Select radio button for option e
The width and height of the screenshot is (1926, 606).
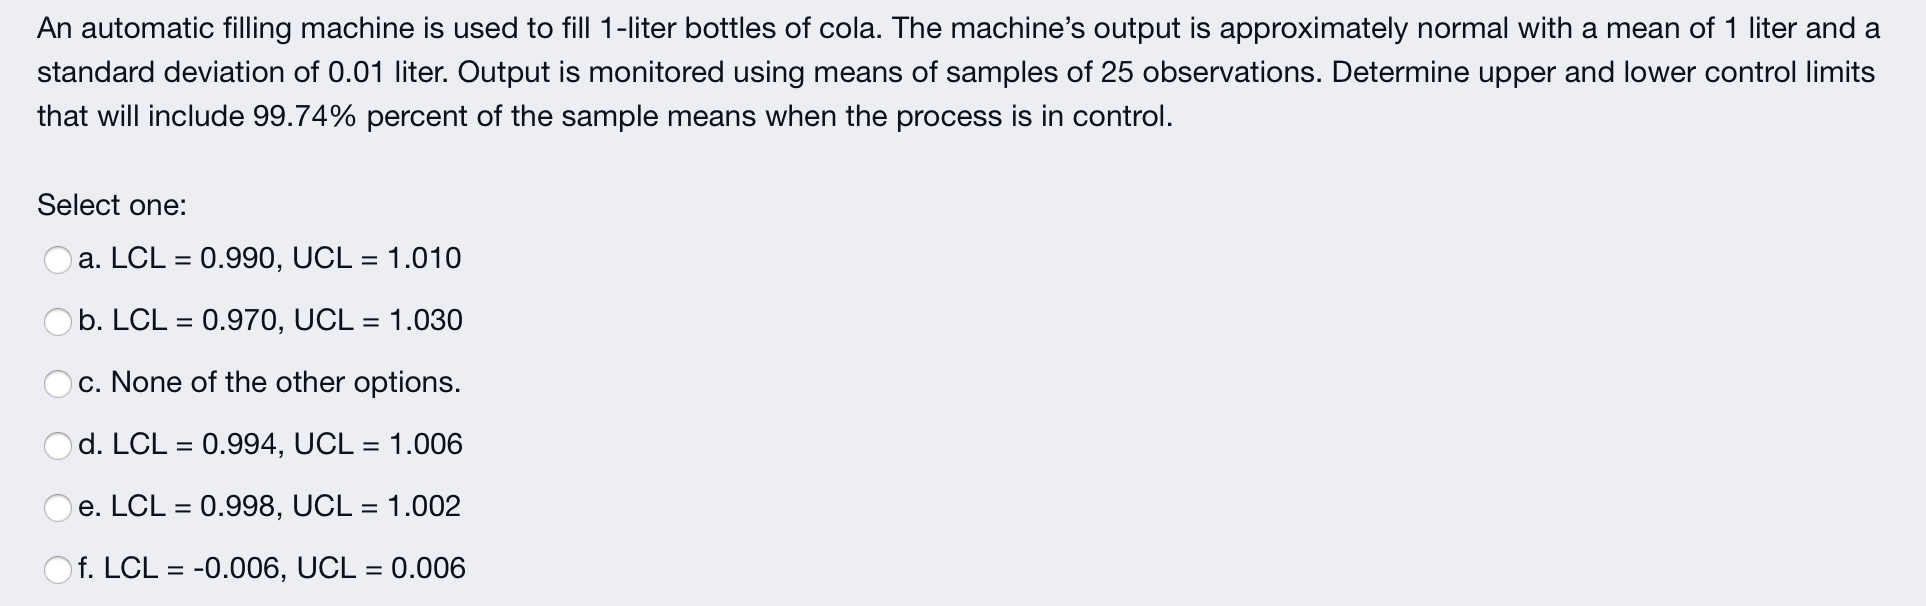(59, 507)
